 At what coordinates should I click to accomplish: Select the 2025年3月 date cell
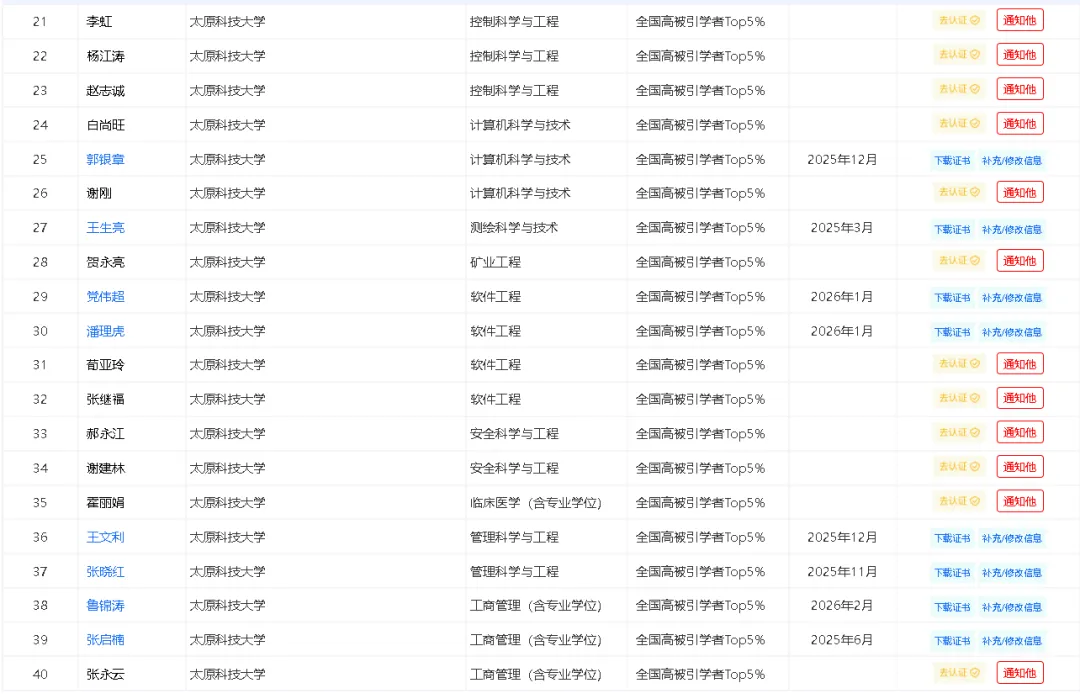(842, 227)
